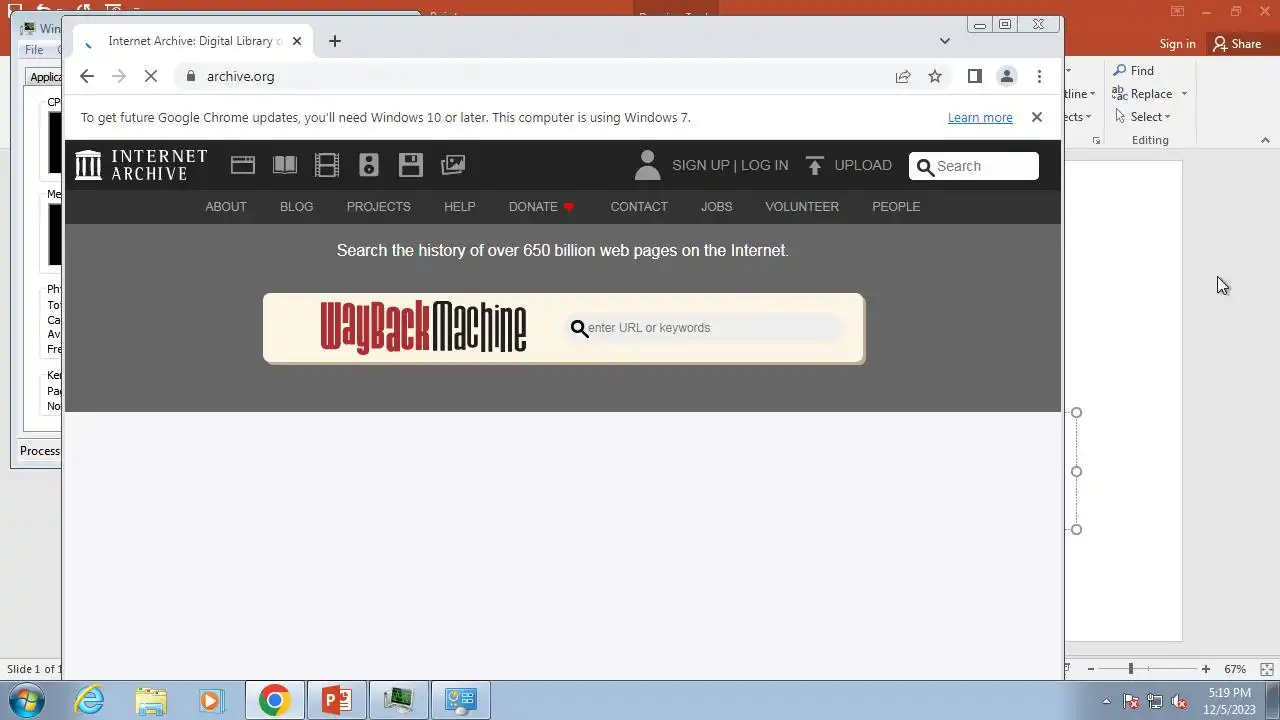The height and width of the screenshot is (720, 1280).
Task: Open Chrome tab search dropdown arrow
Action: [945, 41]
